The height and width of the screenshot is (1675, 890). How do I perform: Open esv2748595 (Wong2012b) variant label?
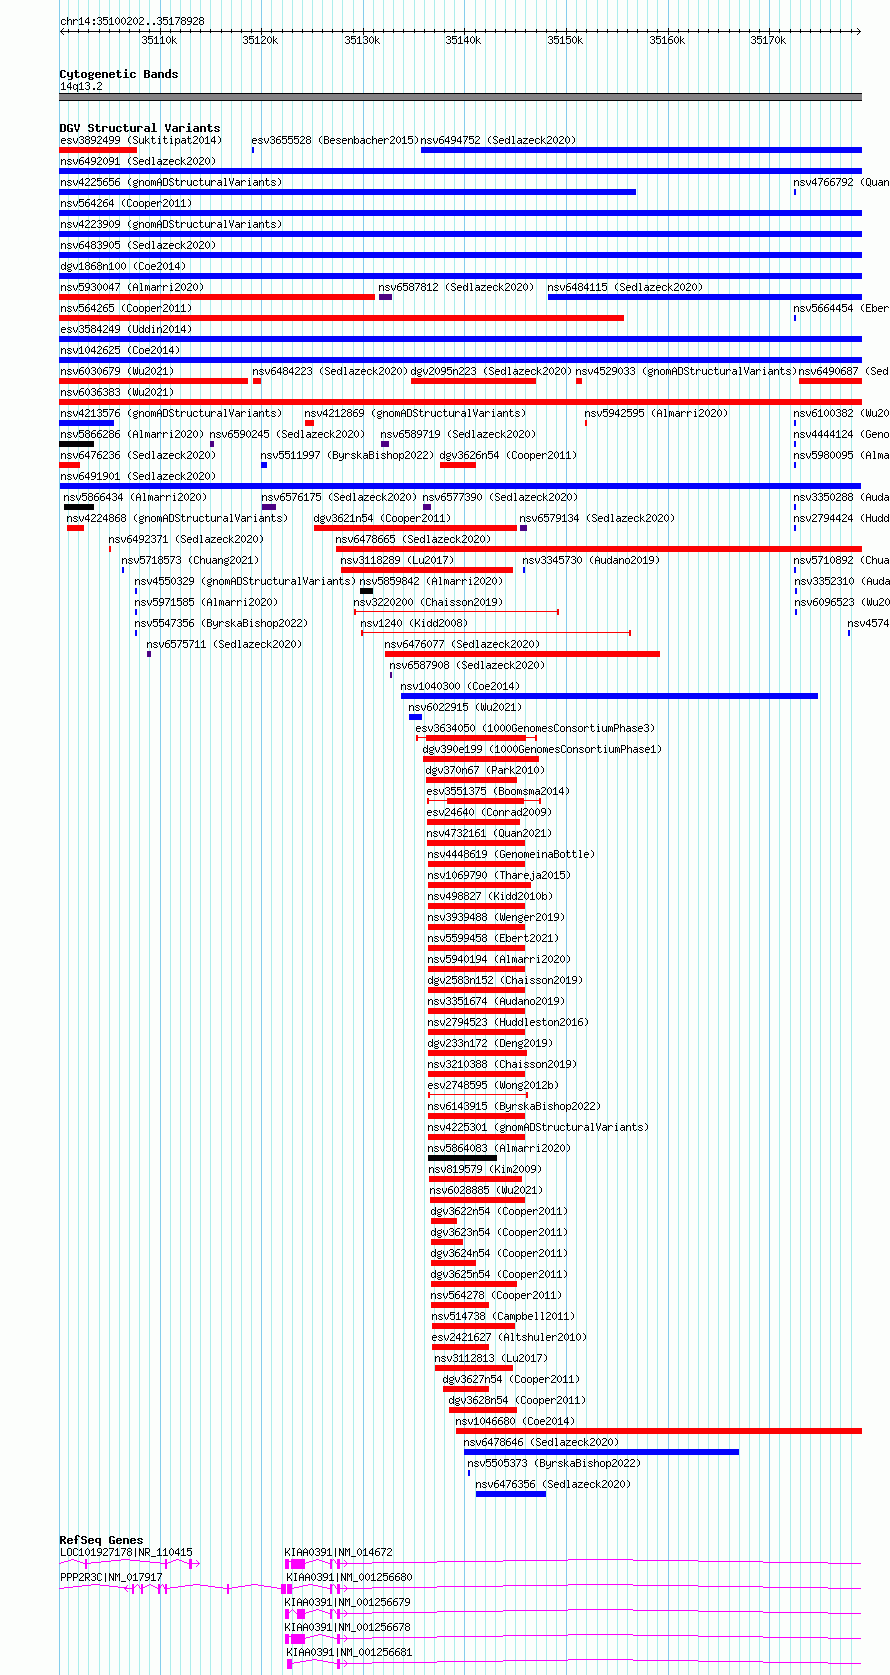[x=493, y=1085]
